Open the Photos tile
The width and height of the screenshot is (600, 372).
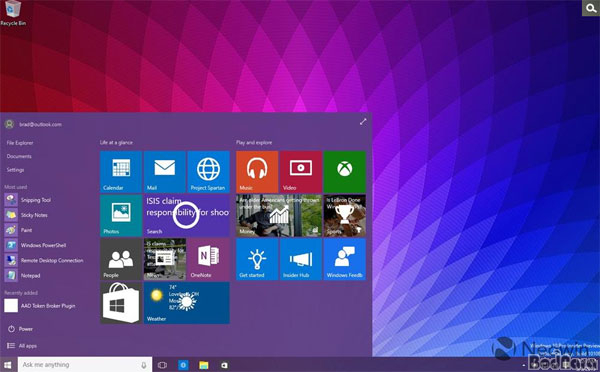[121, 215]
